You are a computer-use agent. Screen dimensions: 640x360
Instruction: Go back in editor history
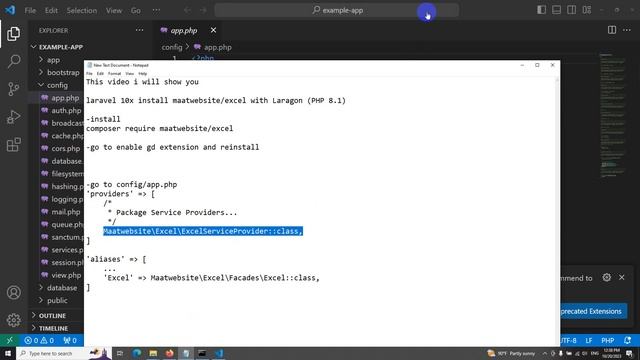pos(187,10)
